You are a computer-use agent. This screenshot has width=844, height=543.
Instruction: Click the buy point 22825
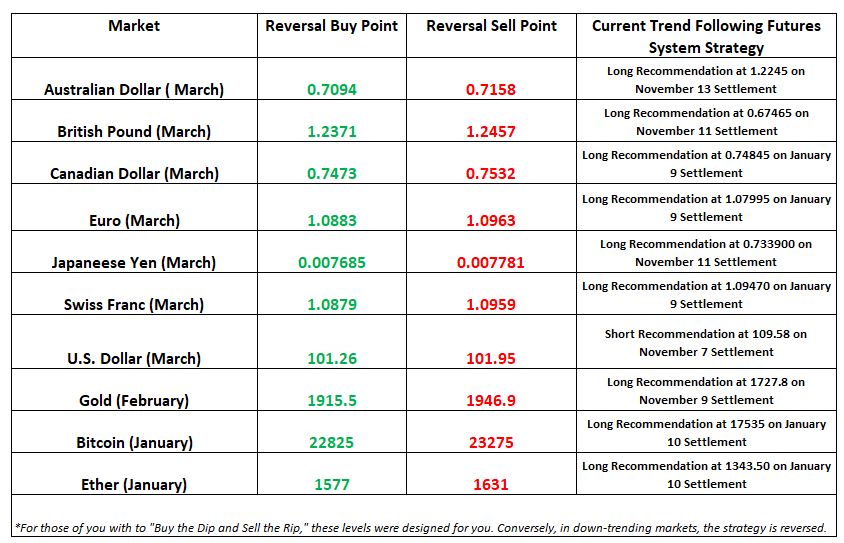click(x=332, y=442)
